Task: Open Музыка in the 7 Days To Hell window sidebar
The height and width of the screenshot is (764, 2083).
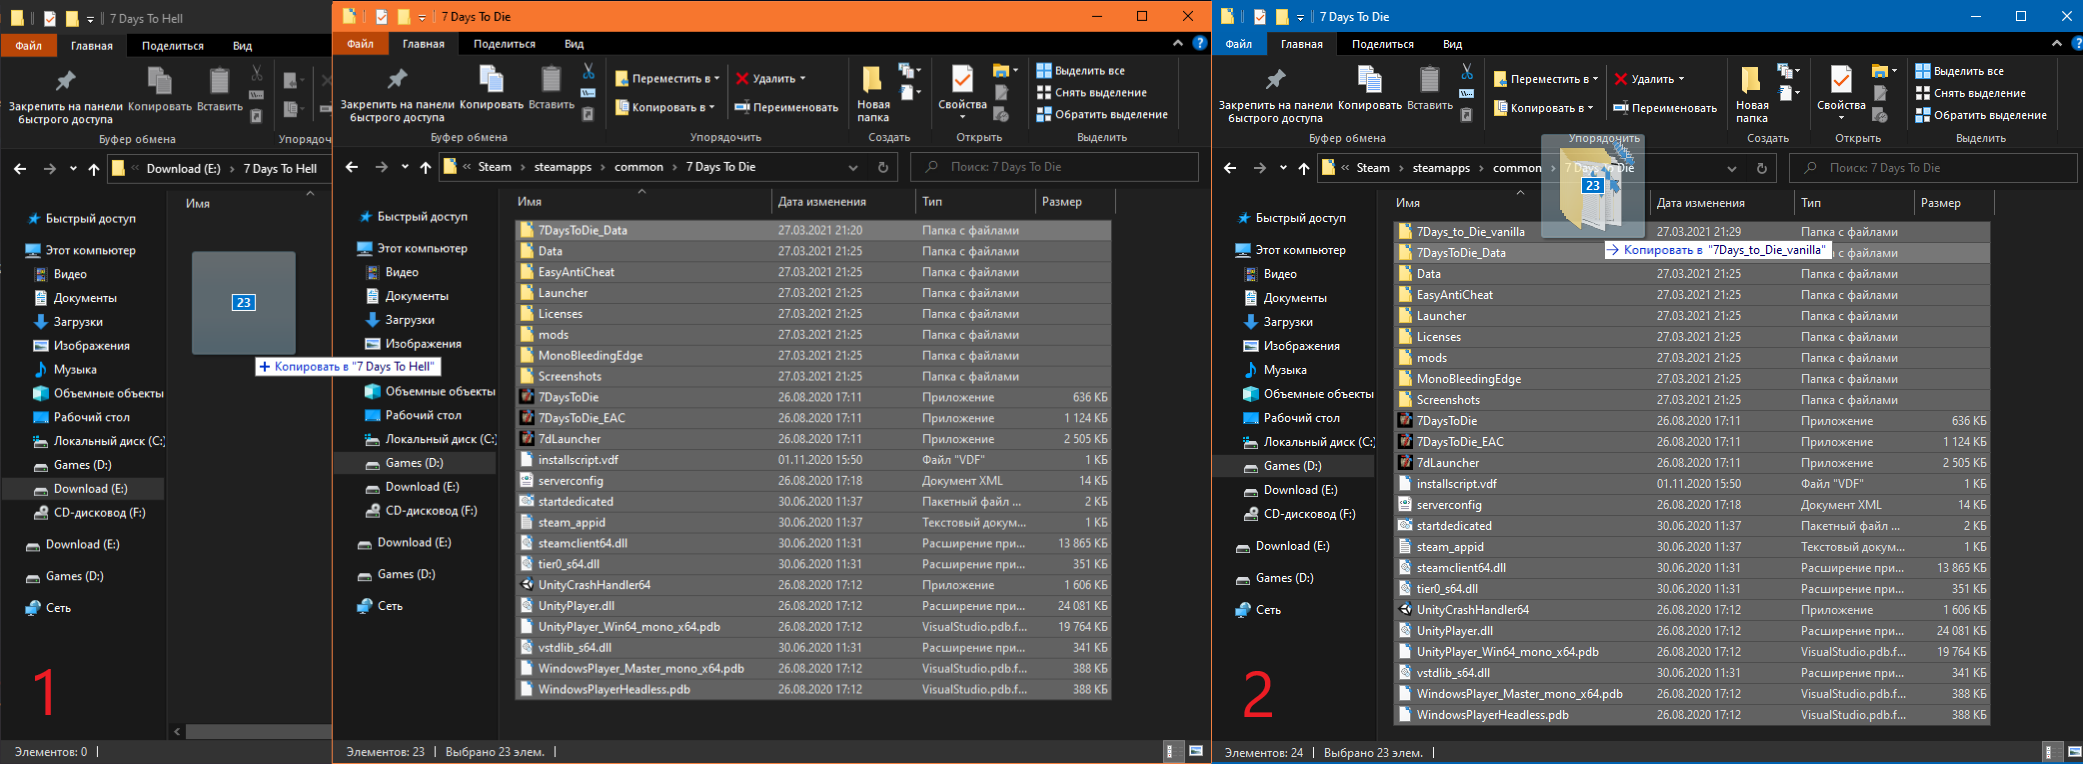Action: coord(65,370)
